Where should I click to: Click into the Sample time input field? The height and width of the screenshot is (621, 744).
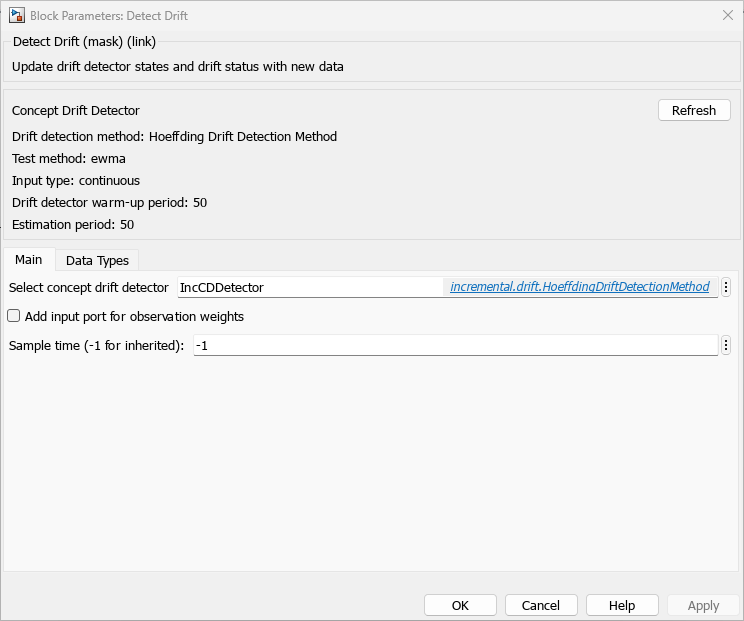tap(455, 345)
